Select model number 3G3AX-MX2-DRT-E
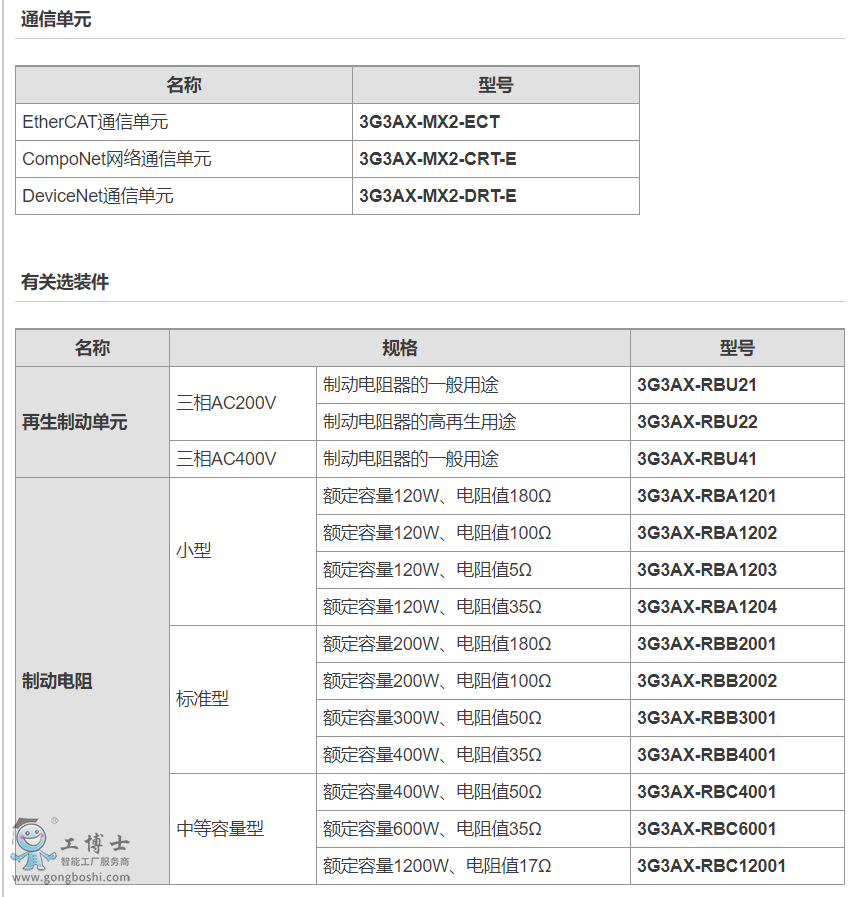 pos(438,196)
